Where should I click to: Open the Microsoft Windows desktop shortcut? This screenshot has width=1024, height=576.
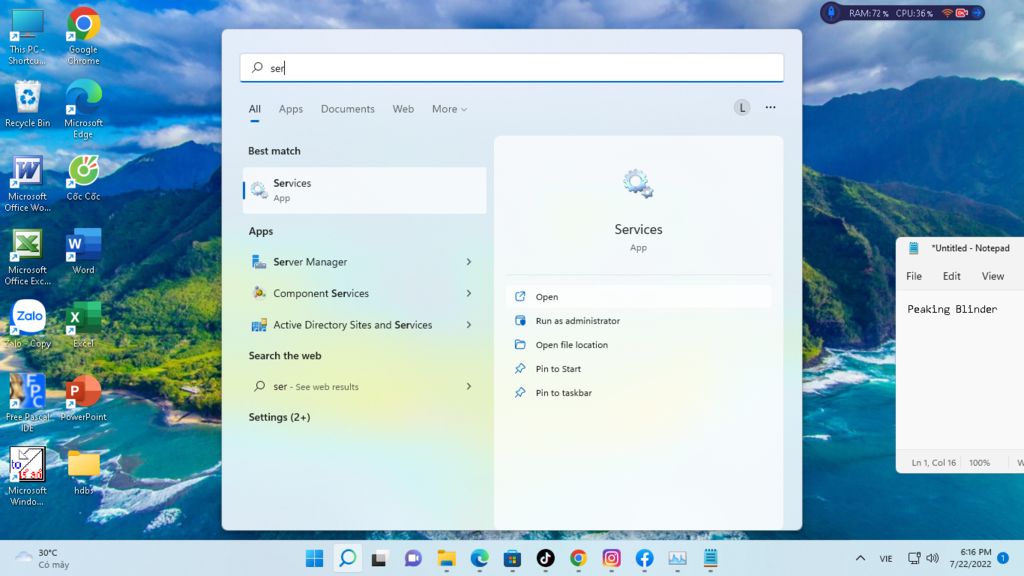click(27, 477)
